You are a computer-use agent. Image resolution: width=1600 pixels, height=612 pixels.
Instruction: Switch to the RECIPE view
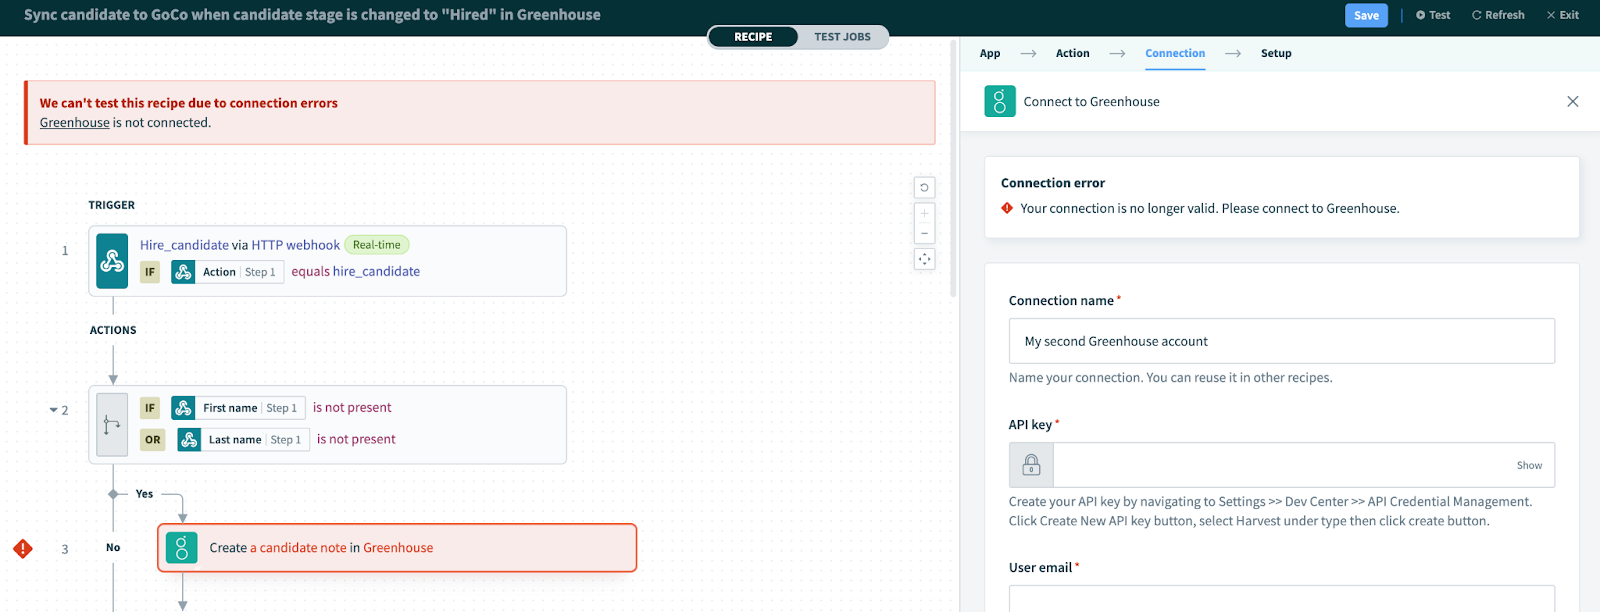(753, 37)
